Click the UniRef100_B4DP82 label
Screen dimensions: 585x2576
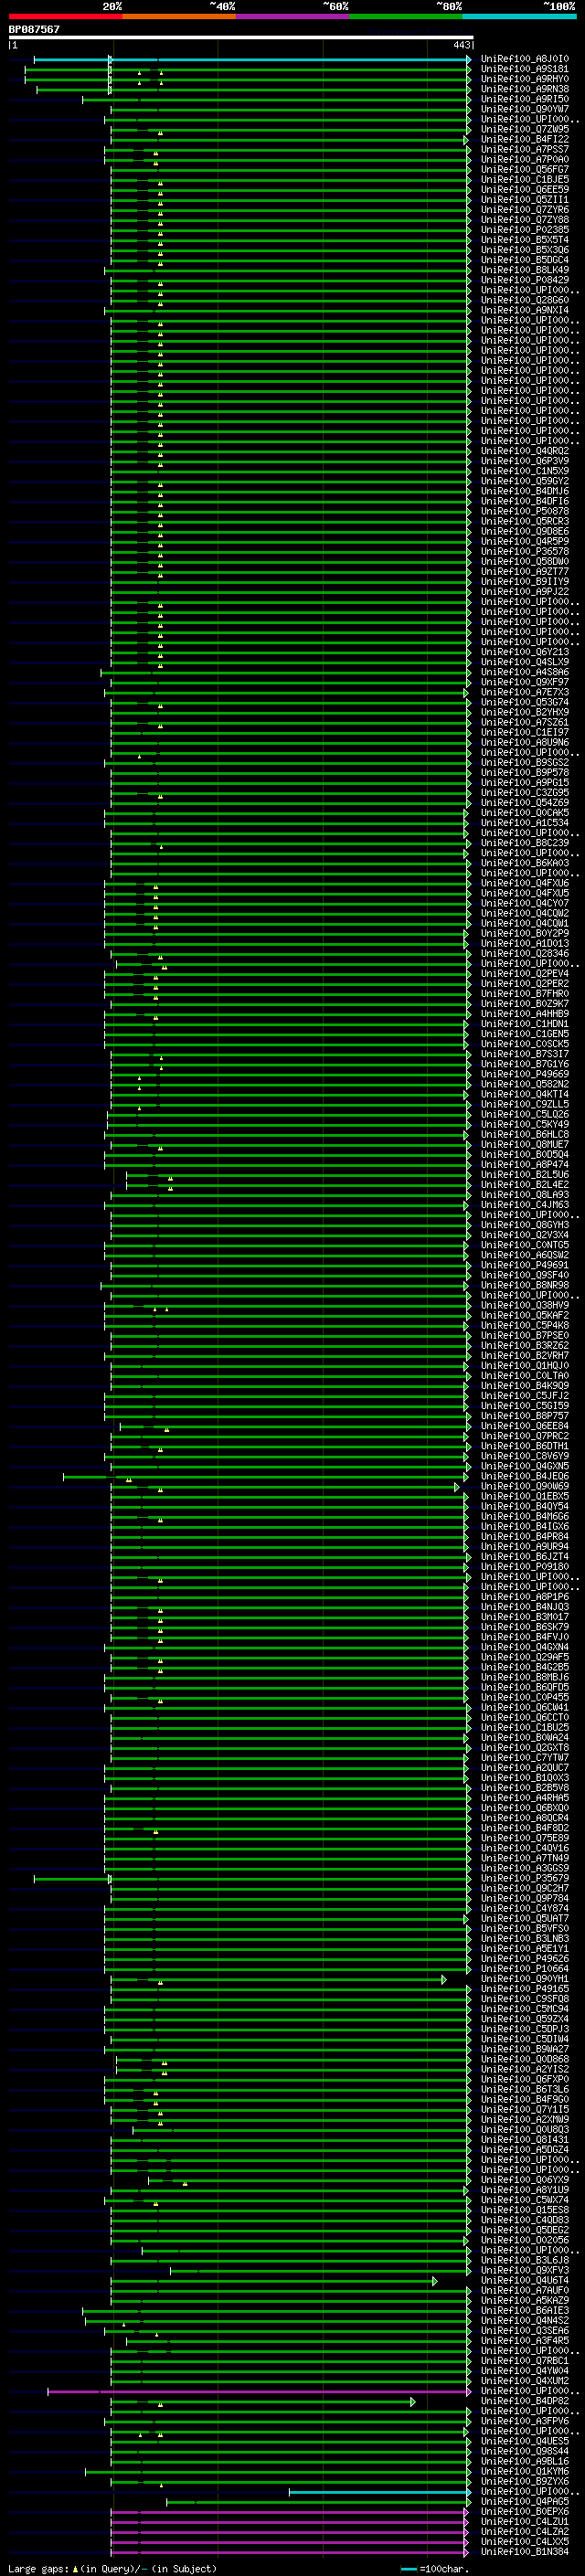click(x=524, y=2401)
